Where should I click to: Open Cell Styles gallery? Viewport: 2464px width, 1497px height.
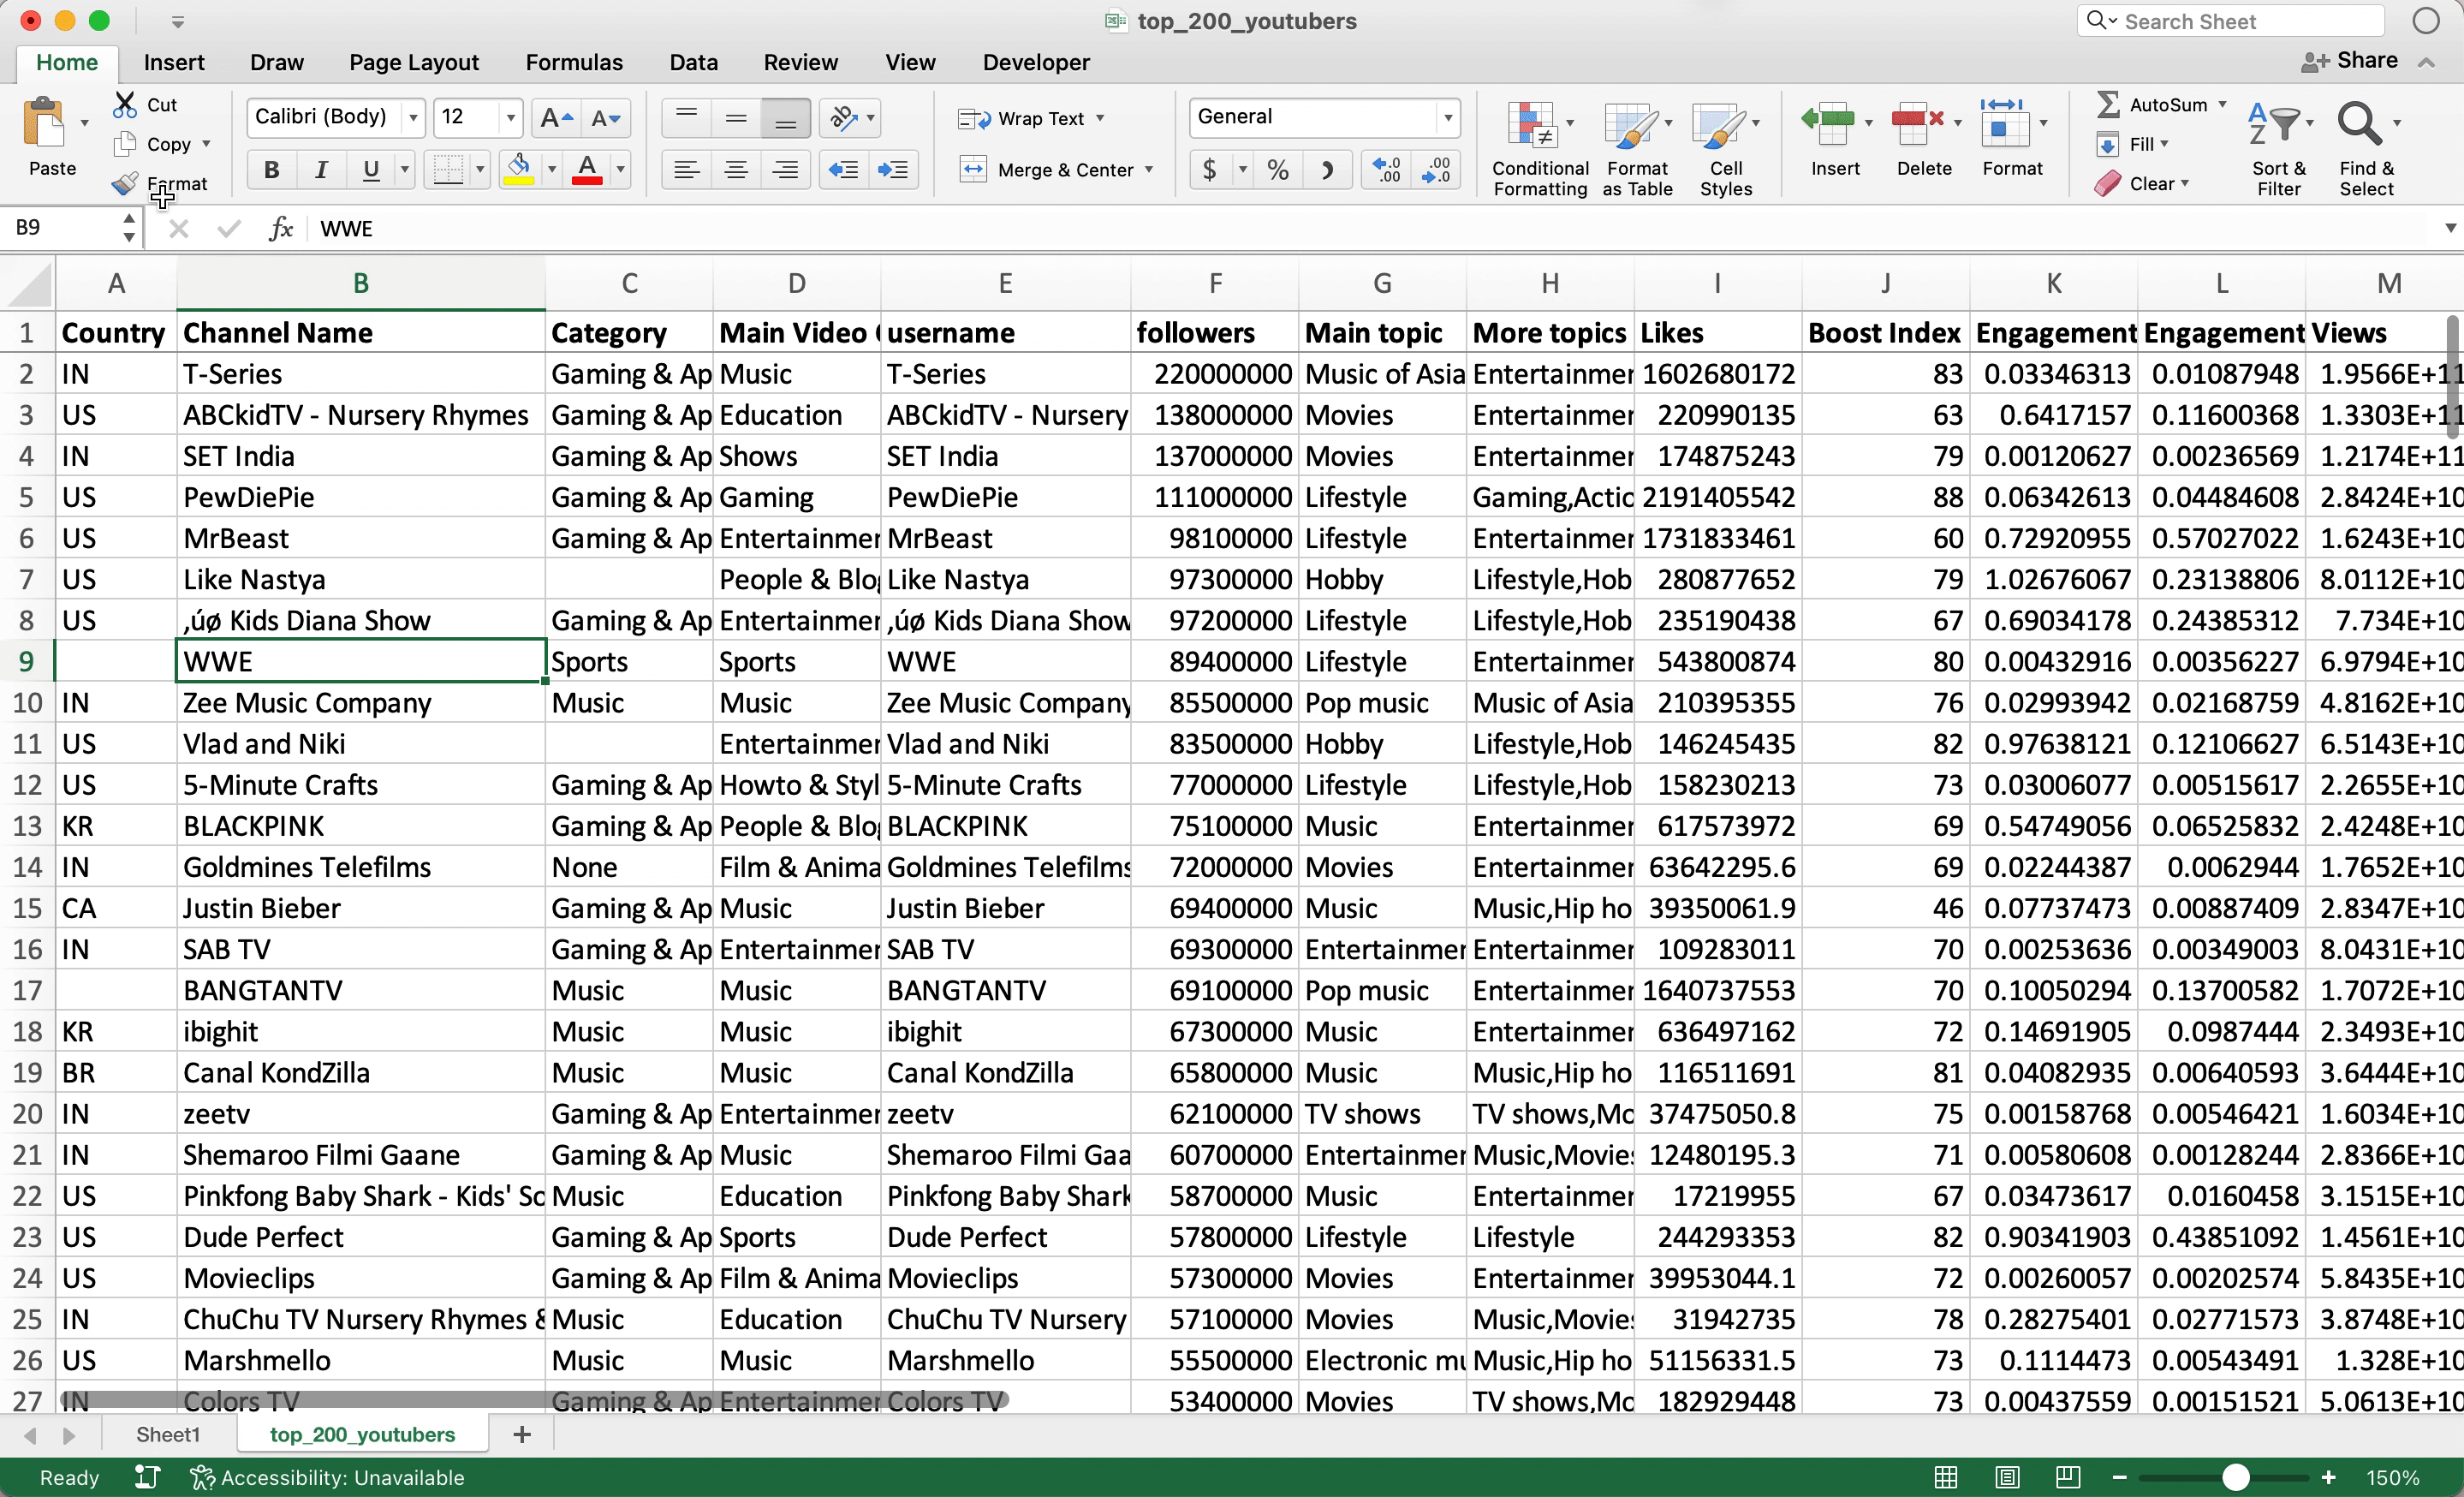(1725, 148)
